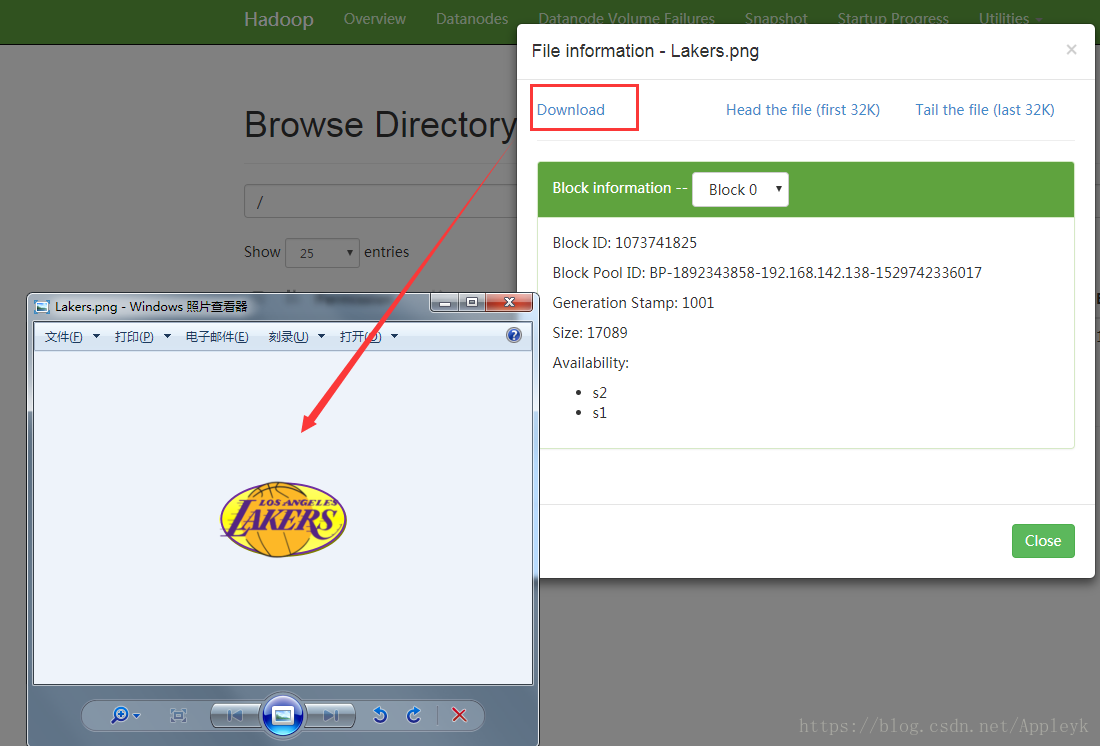Open zoom magnifier in photo viewer

pyautogui.click(x=125, y=715)
